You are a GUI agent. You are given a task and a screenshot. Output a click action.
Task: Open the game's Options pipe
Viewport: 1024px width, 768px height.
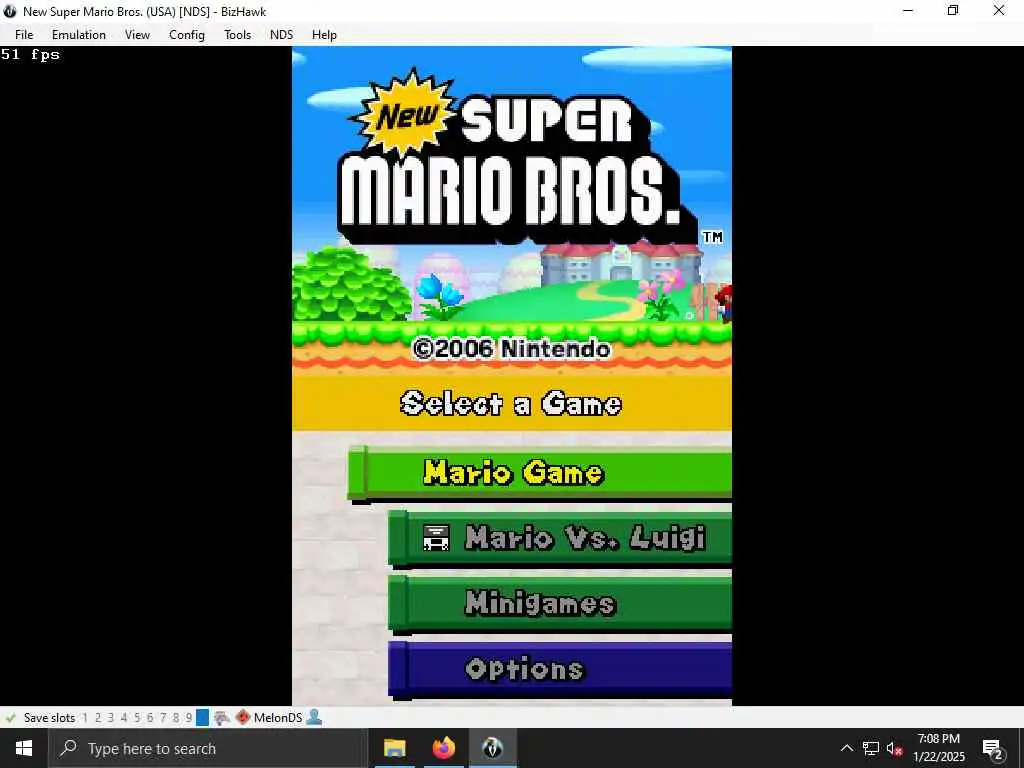coord(560,669)
